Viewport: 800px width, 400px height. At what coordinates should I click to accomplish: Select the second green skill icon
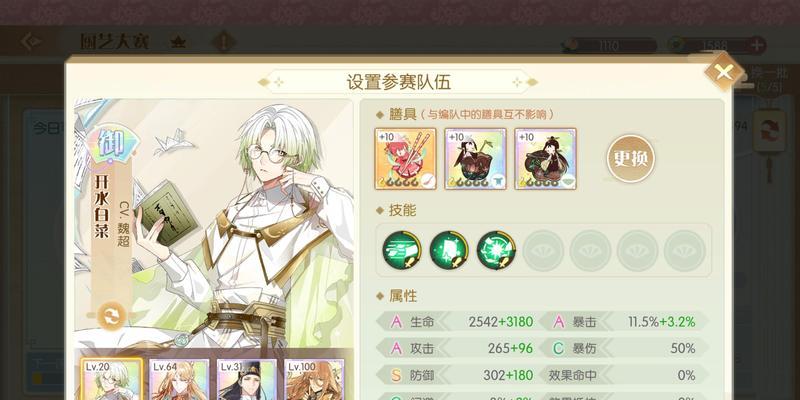[x=449, y=250]
